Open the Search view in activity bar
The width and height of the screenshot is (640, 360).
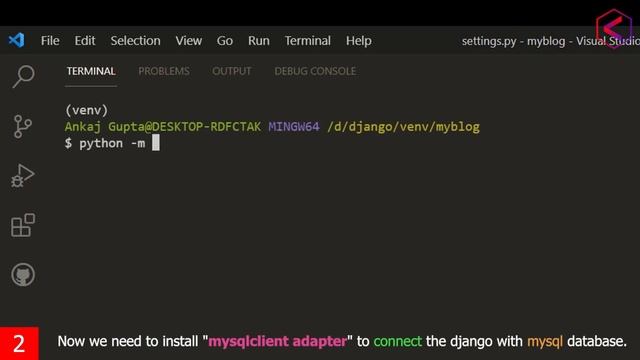23,76
